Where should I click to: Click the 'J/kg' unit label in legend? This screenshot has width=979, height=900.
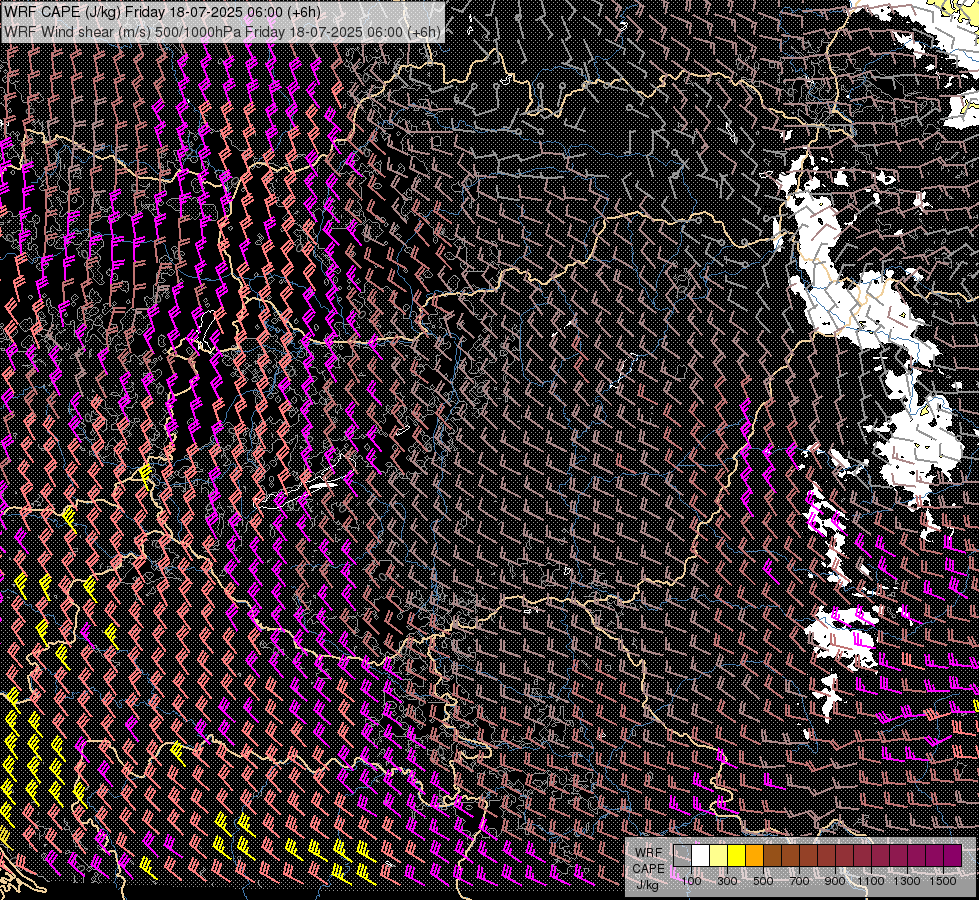pos(648,885)
